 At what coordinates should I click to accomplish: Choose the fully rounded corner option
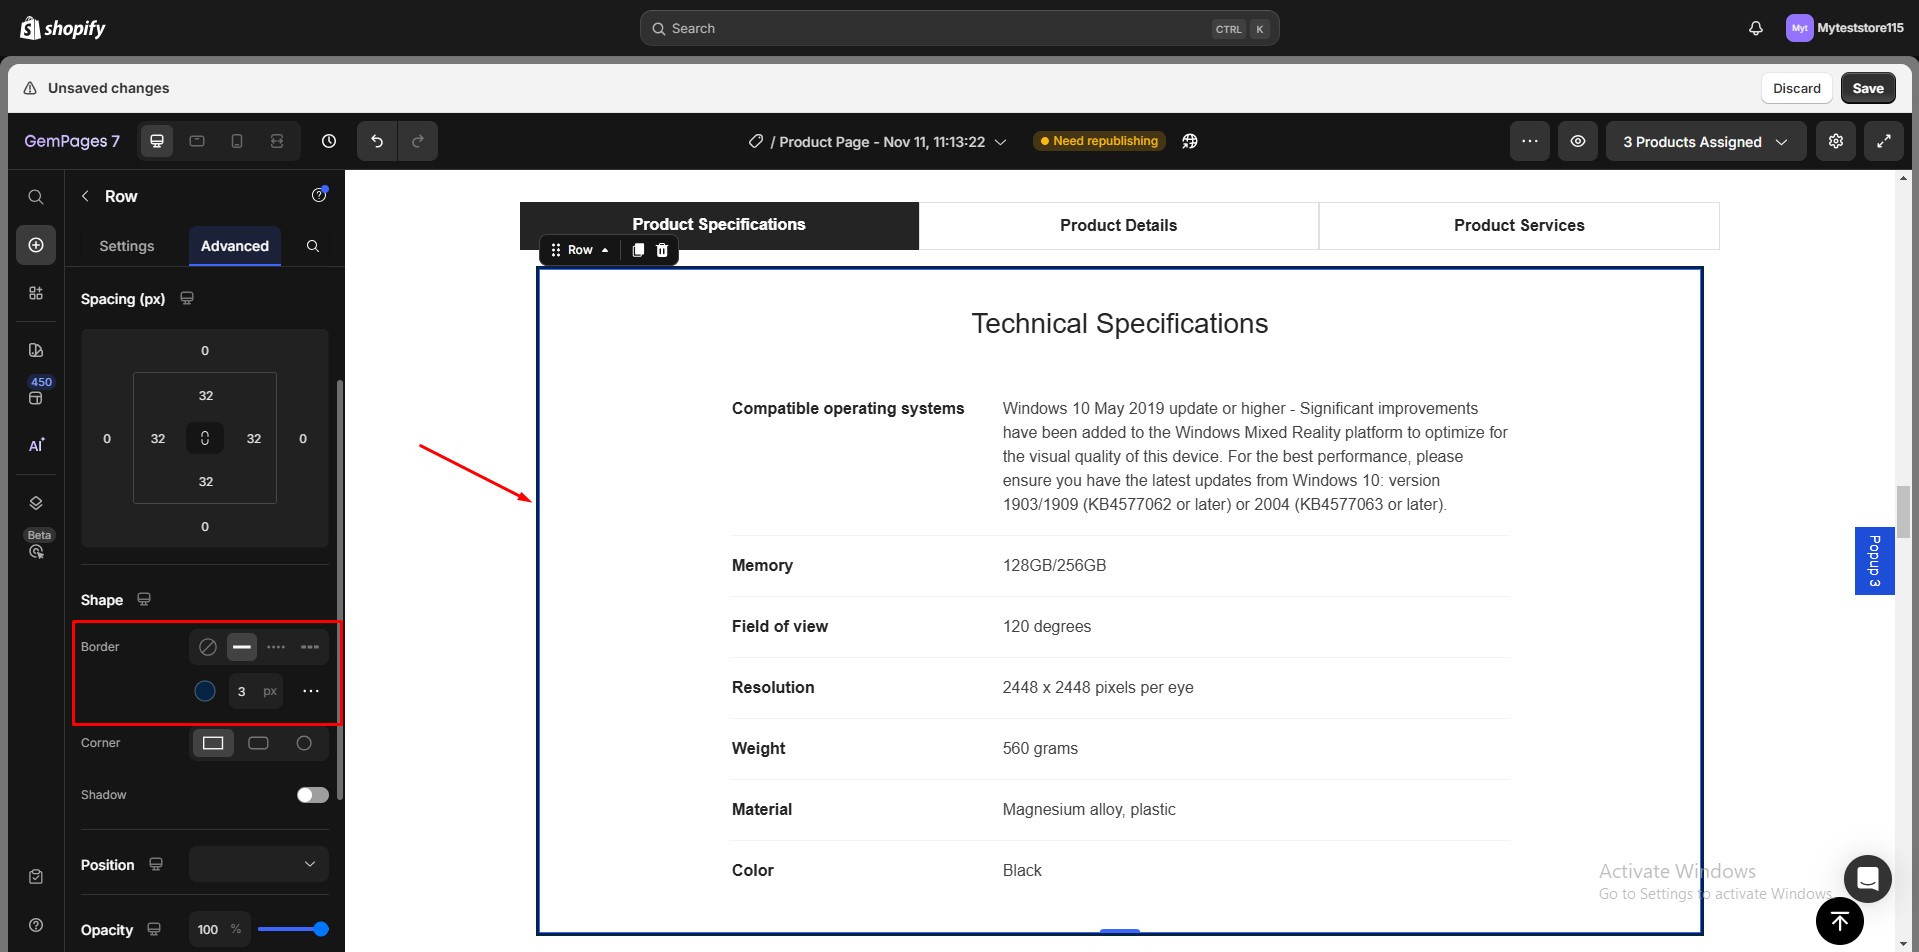pyautogui.click(x=304, y=743)
